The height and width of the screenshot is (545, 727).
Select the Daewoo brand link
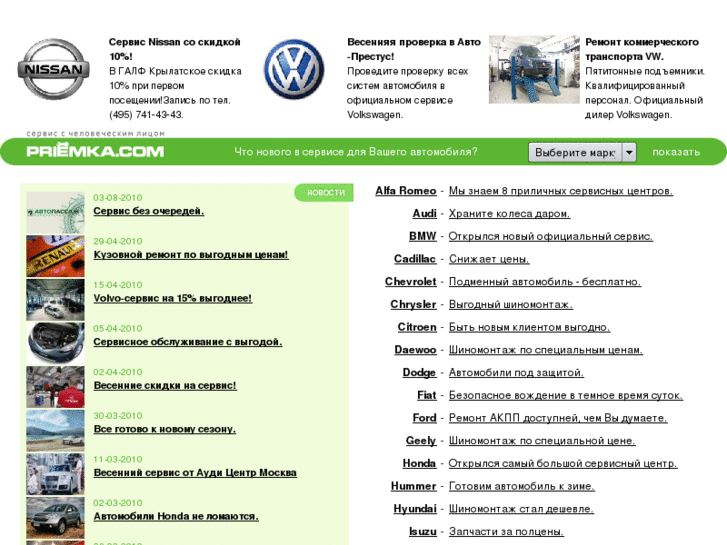pyautogui.click(x=415, y=350)
